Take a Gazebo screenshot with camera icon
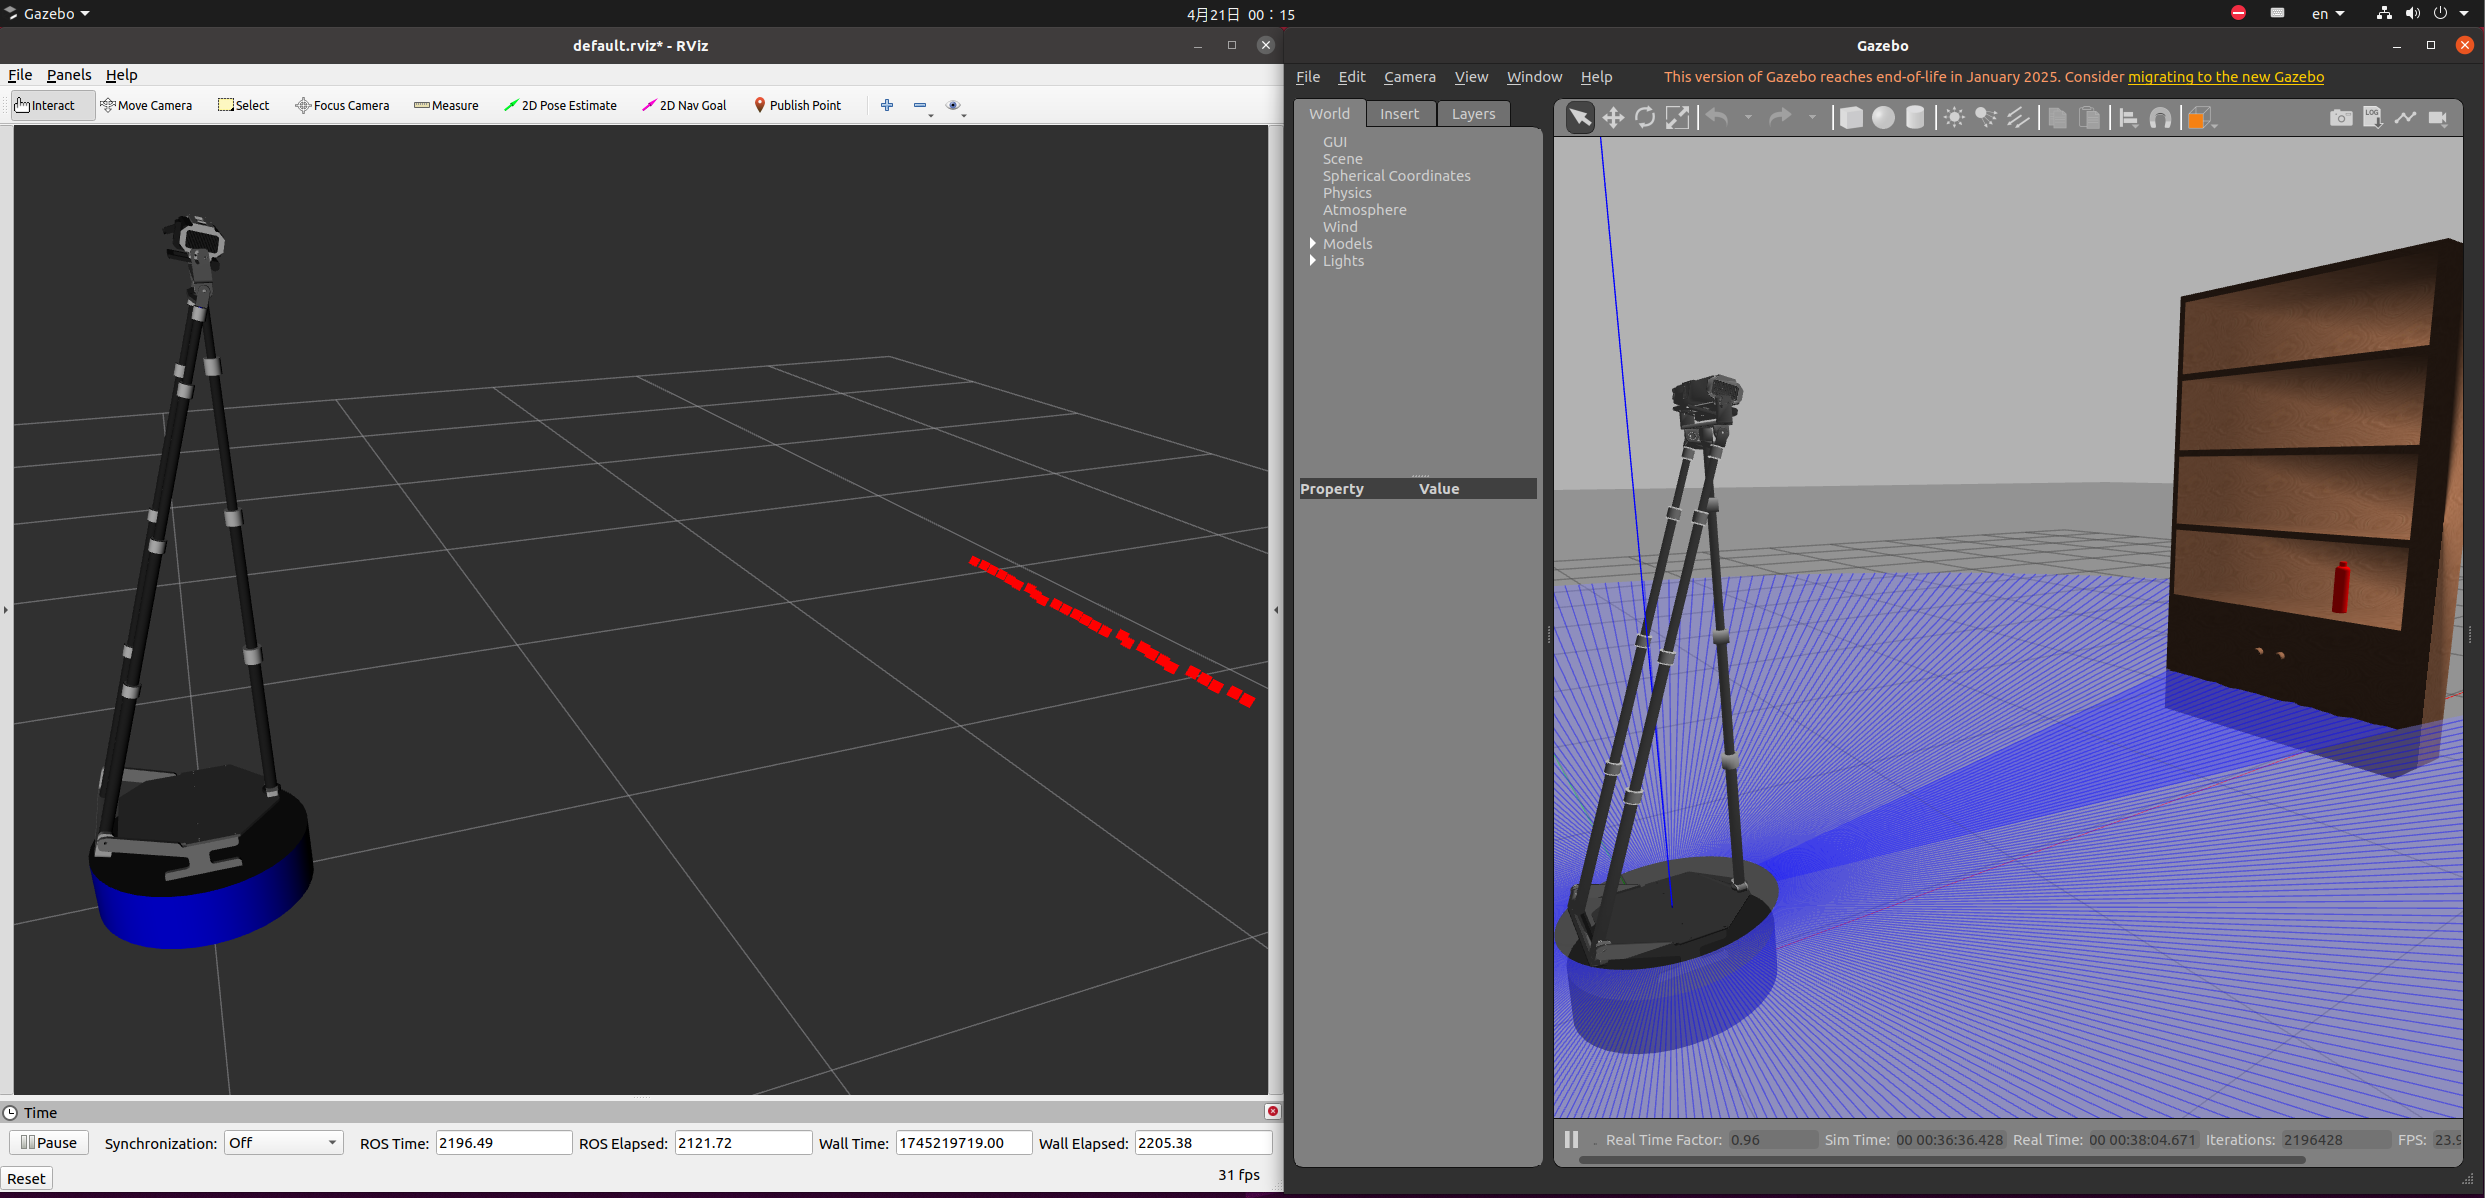Viewport: 2485px width, 1198px height. click(x=2341, y=118)
